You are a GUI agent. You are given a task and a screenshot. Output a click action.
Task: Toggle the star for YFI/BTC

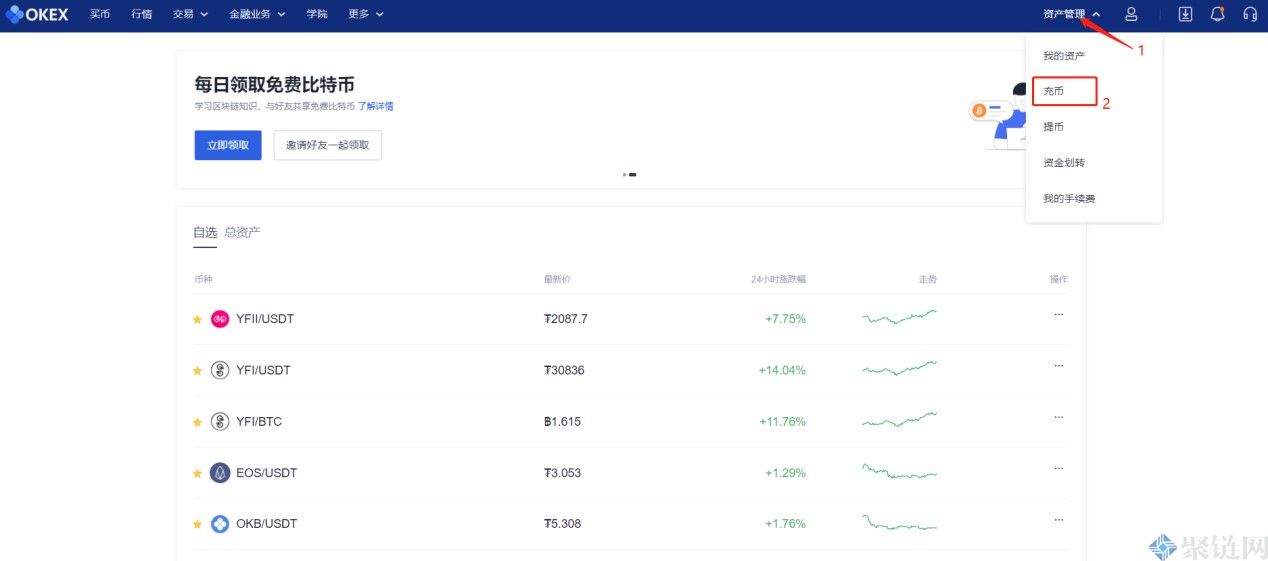[x=197, y=422]
